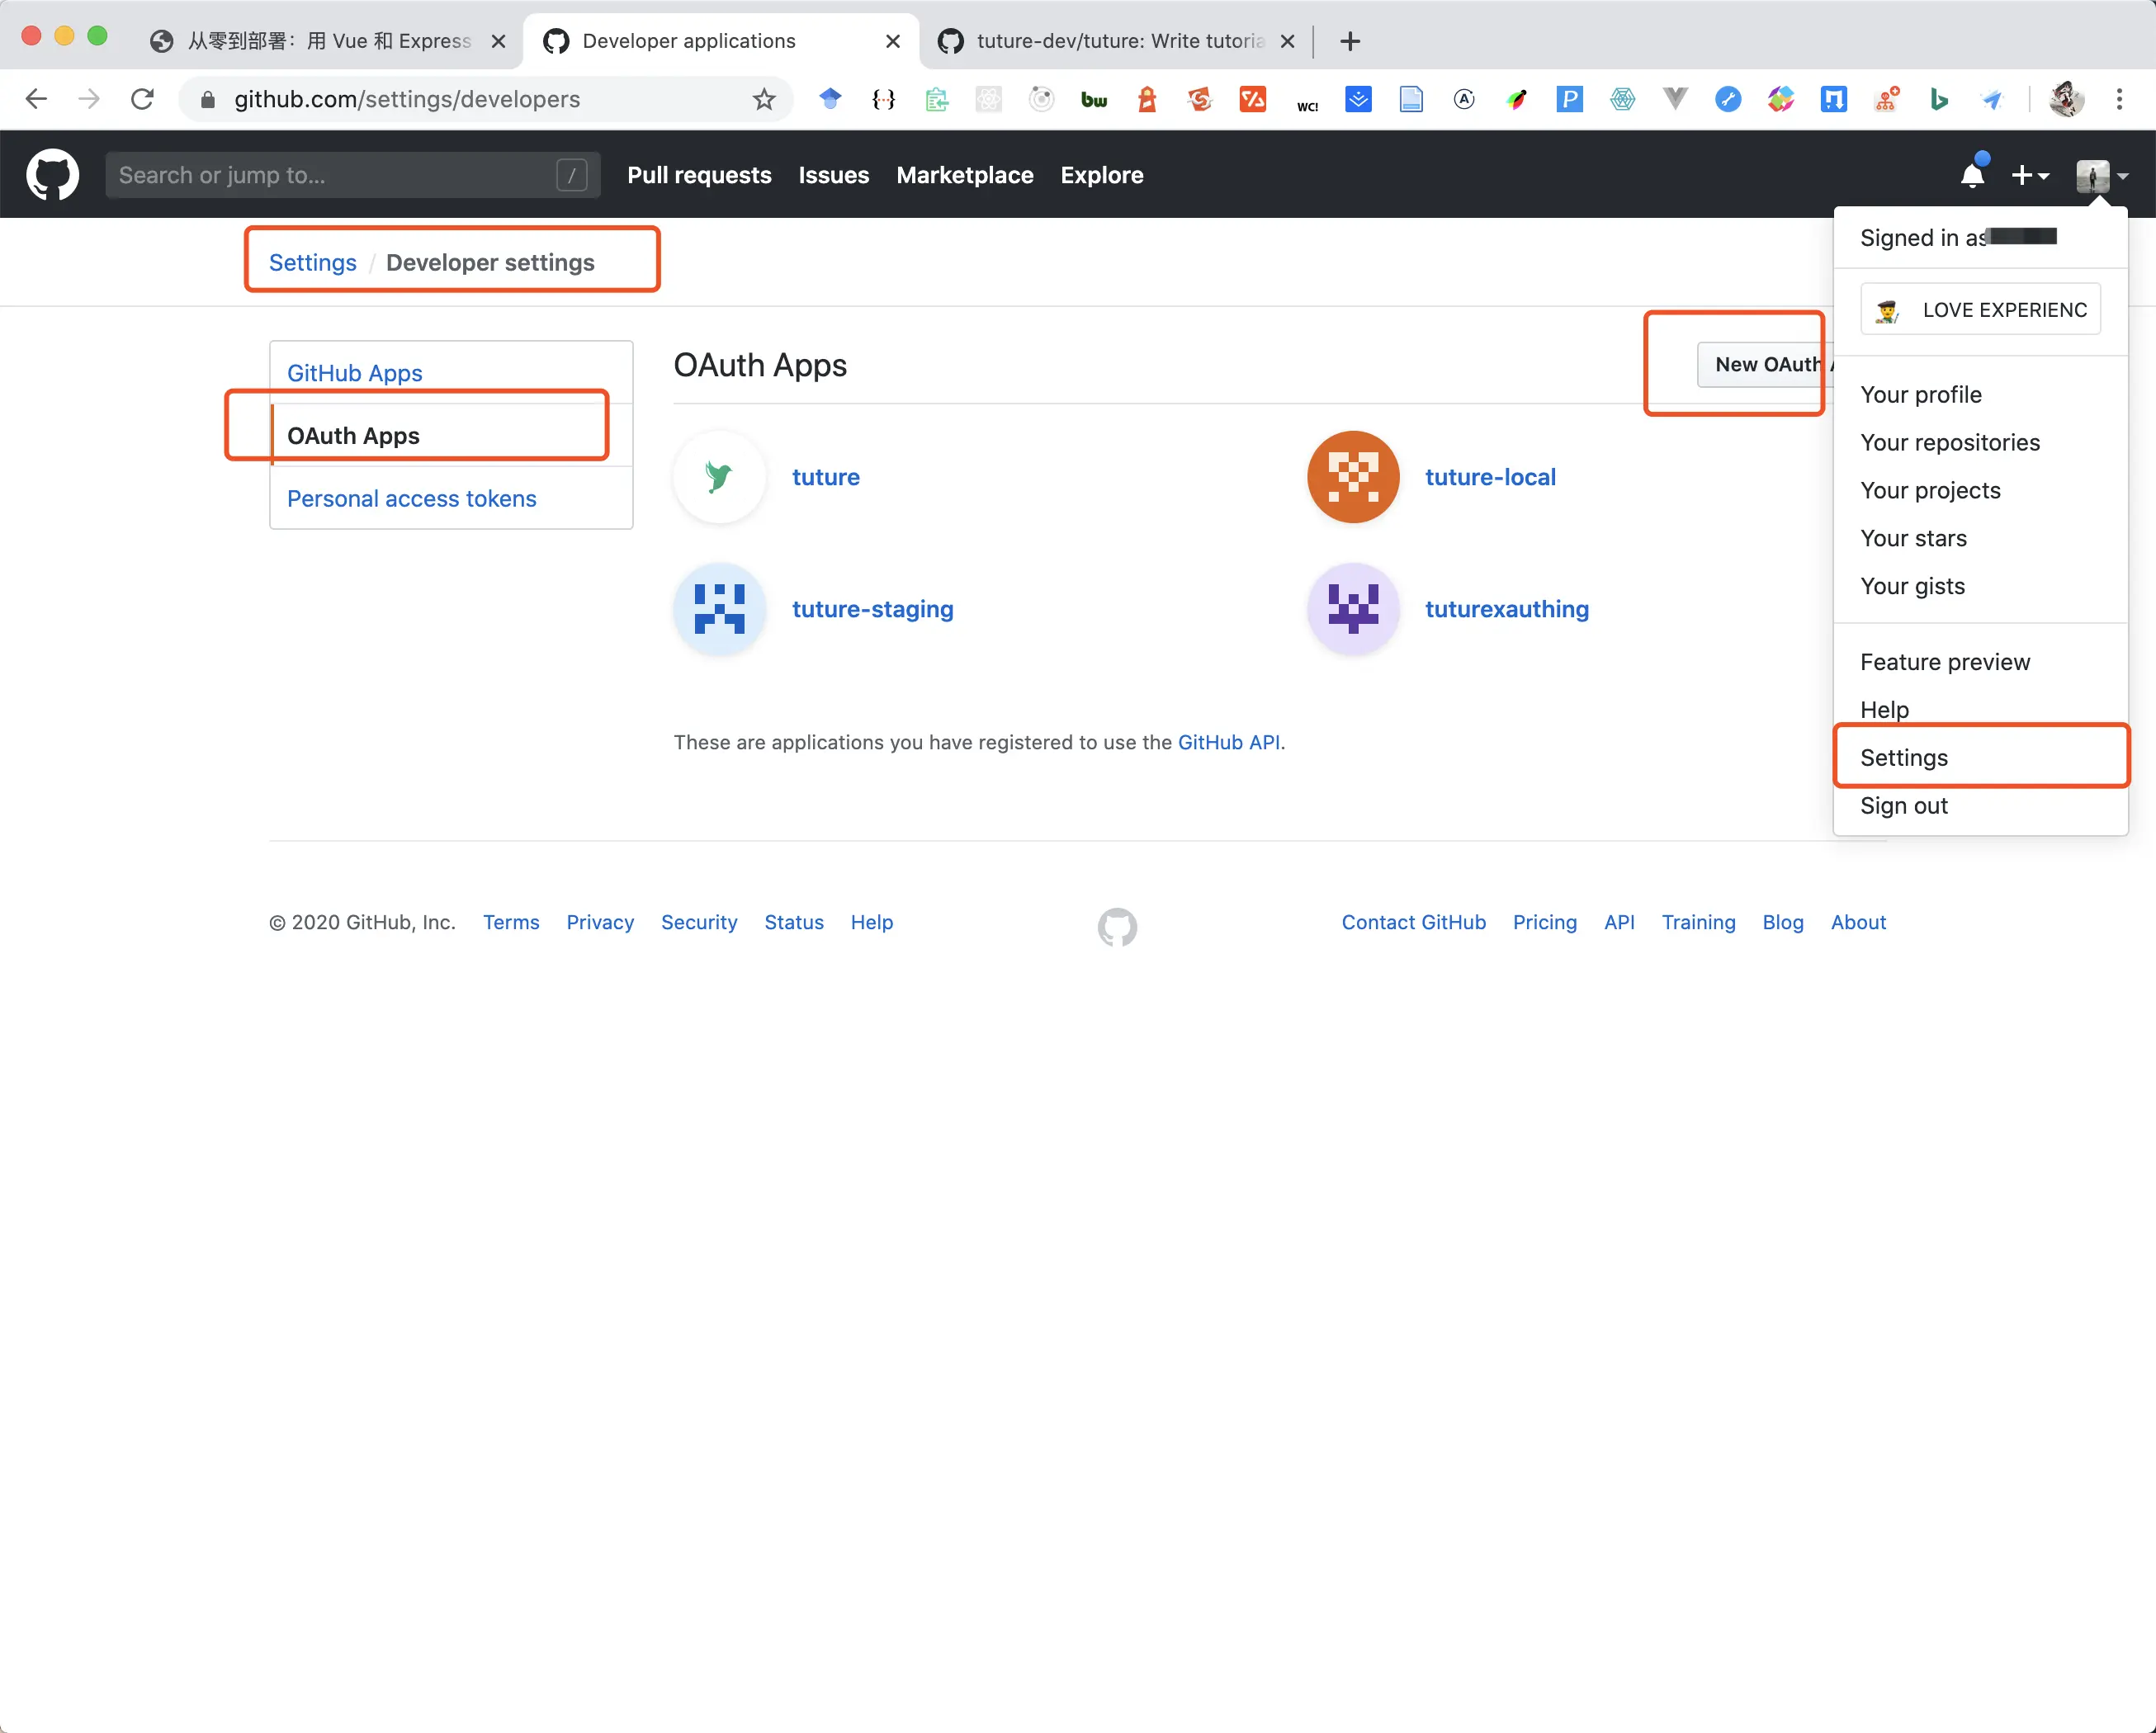Click the gray GitHub logo in footer
This screenshot has width=2156, height=1733.
[x=1117, y=927]
